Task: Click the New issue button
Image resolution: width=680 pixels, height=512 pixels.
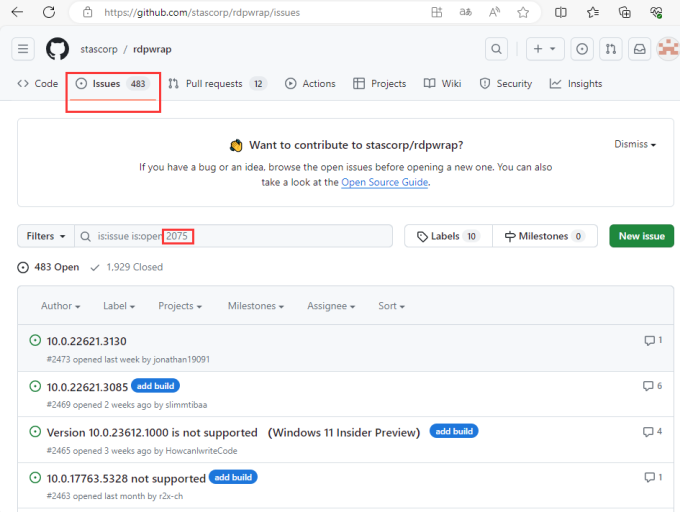Action: pos(641,236)
